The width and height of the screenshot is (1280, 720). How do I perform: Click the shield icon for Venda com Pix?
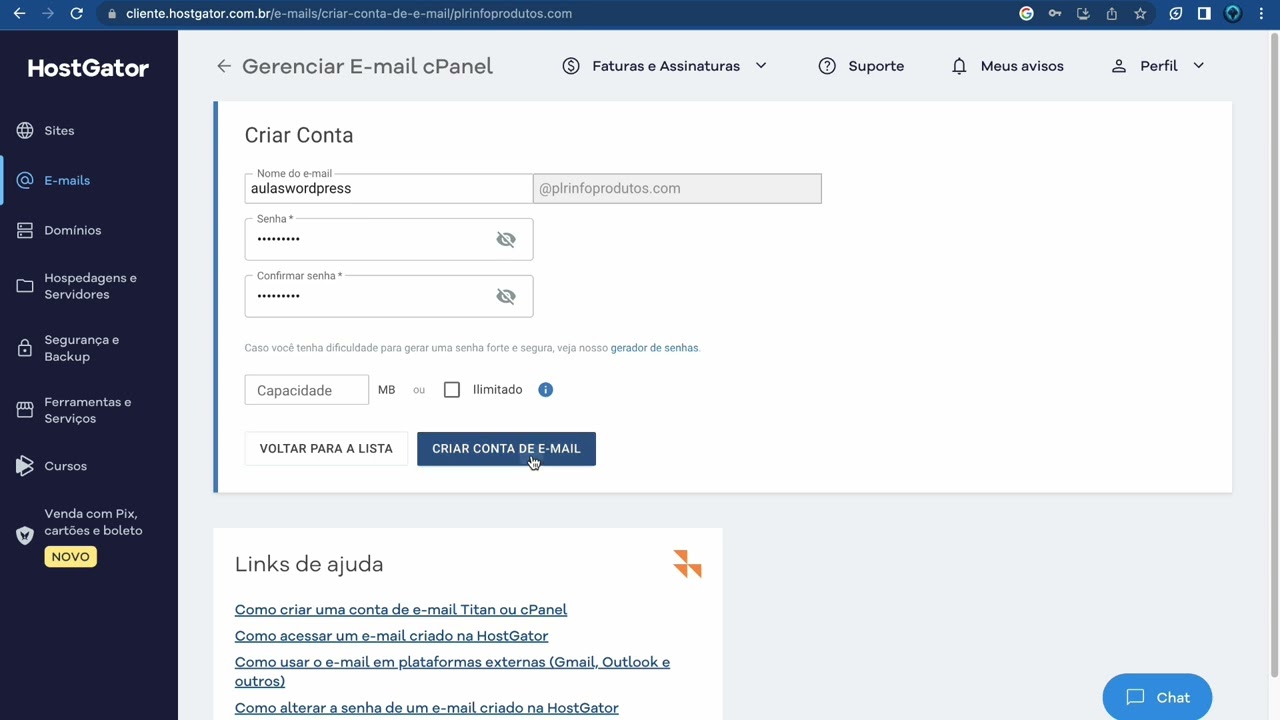click(x=25, y=535)
